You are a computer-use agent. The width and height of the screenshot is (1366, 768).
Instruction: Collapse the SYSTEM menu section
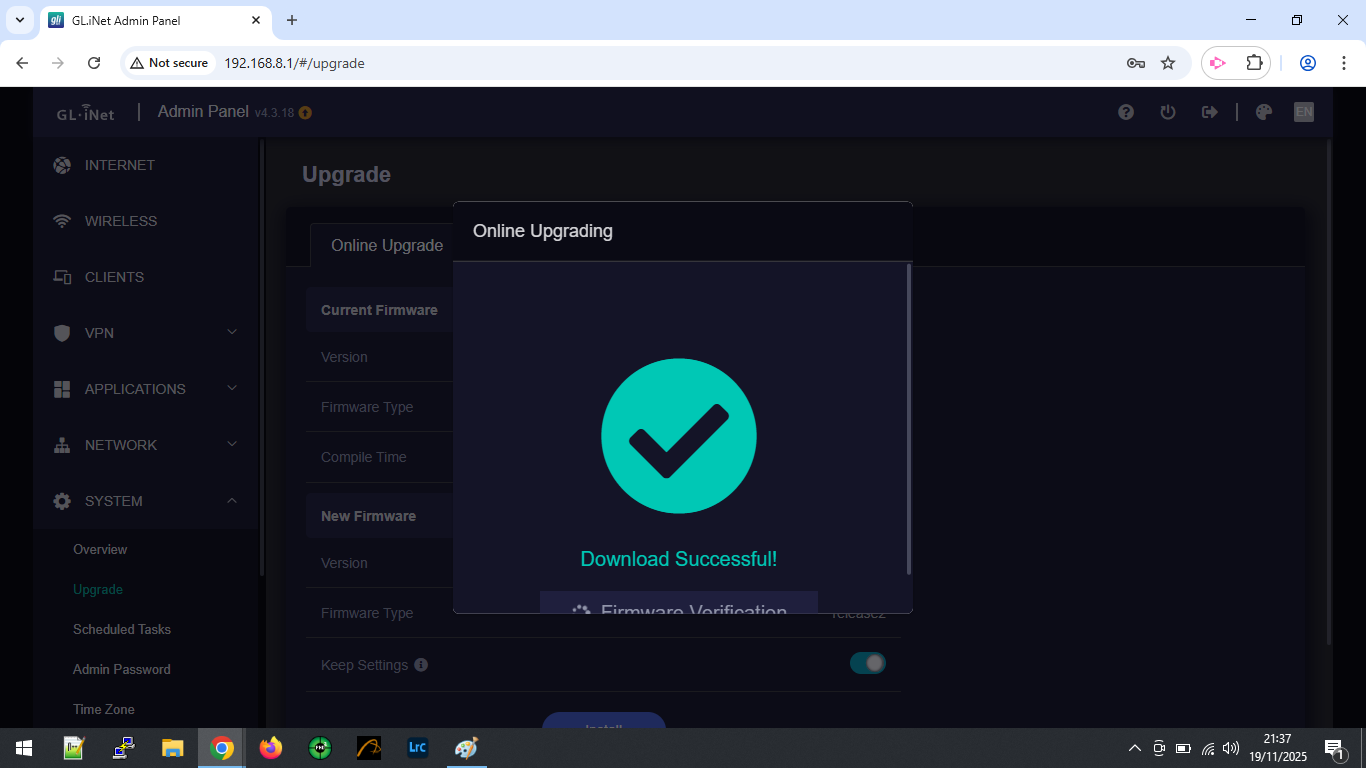(x=232, y=501)
